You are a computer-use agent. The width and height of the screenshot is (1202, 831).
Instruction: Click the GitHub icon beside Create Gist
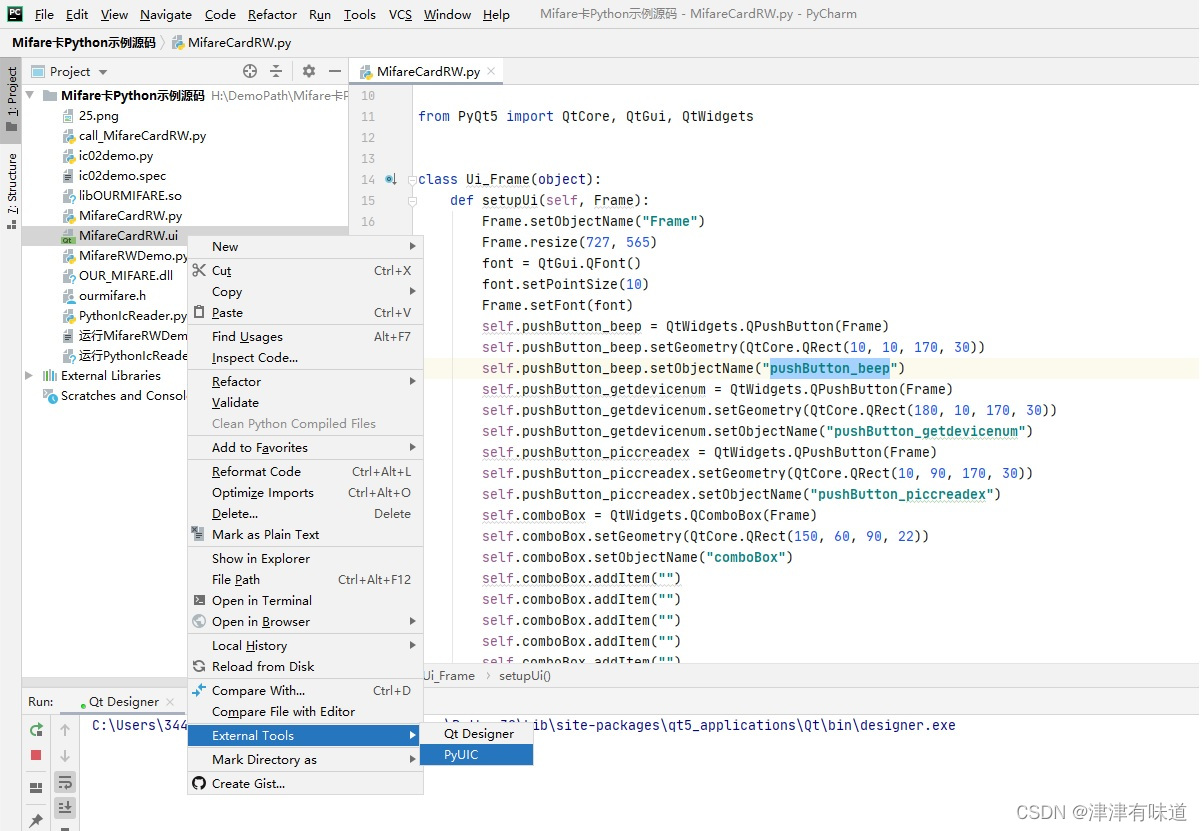pos(199,783)
